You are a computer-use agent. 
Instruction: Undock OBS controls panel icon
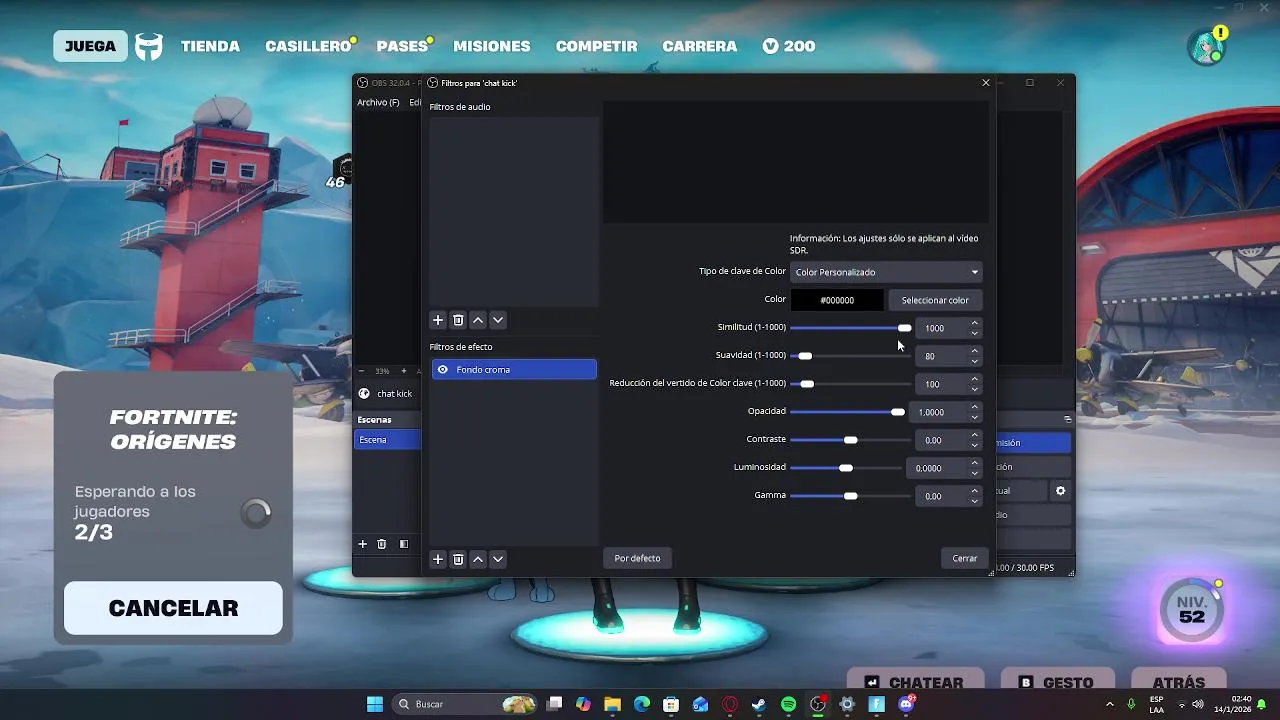coord(1067,419)
